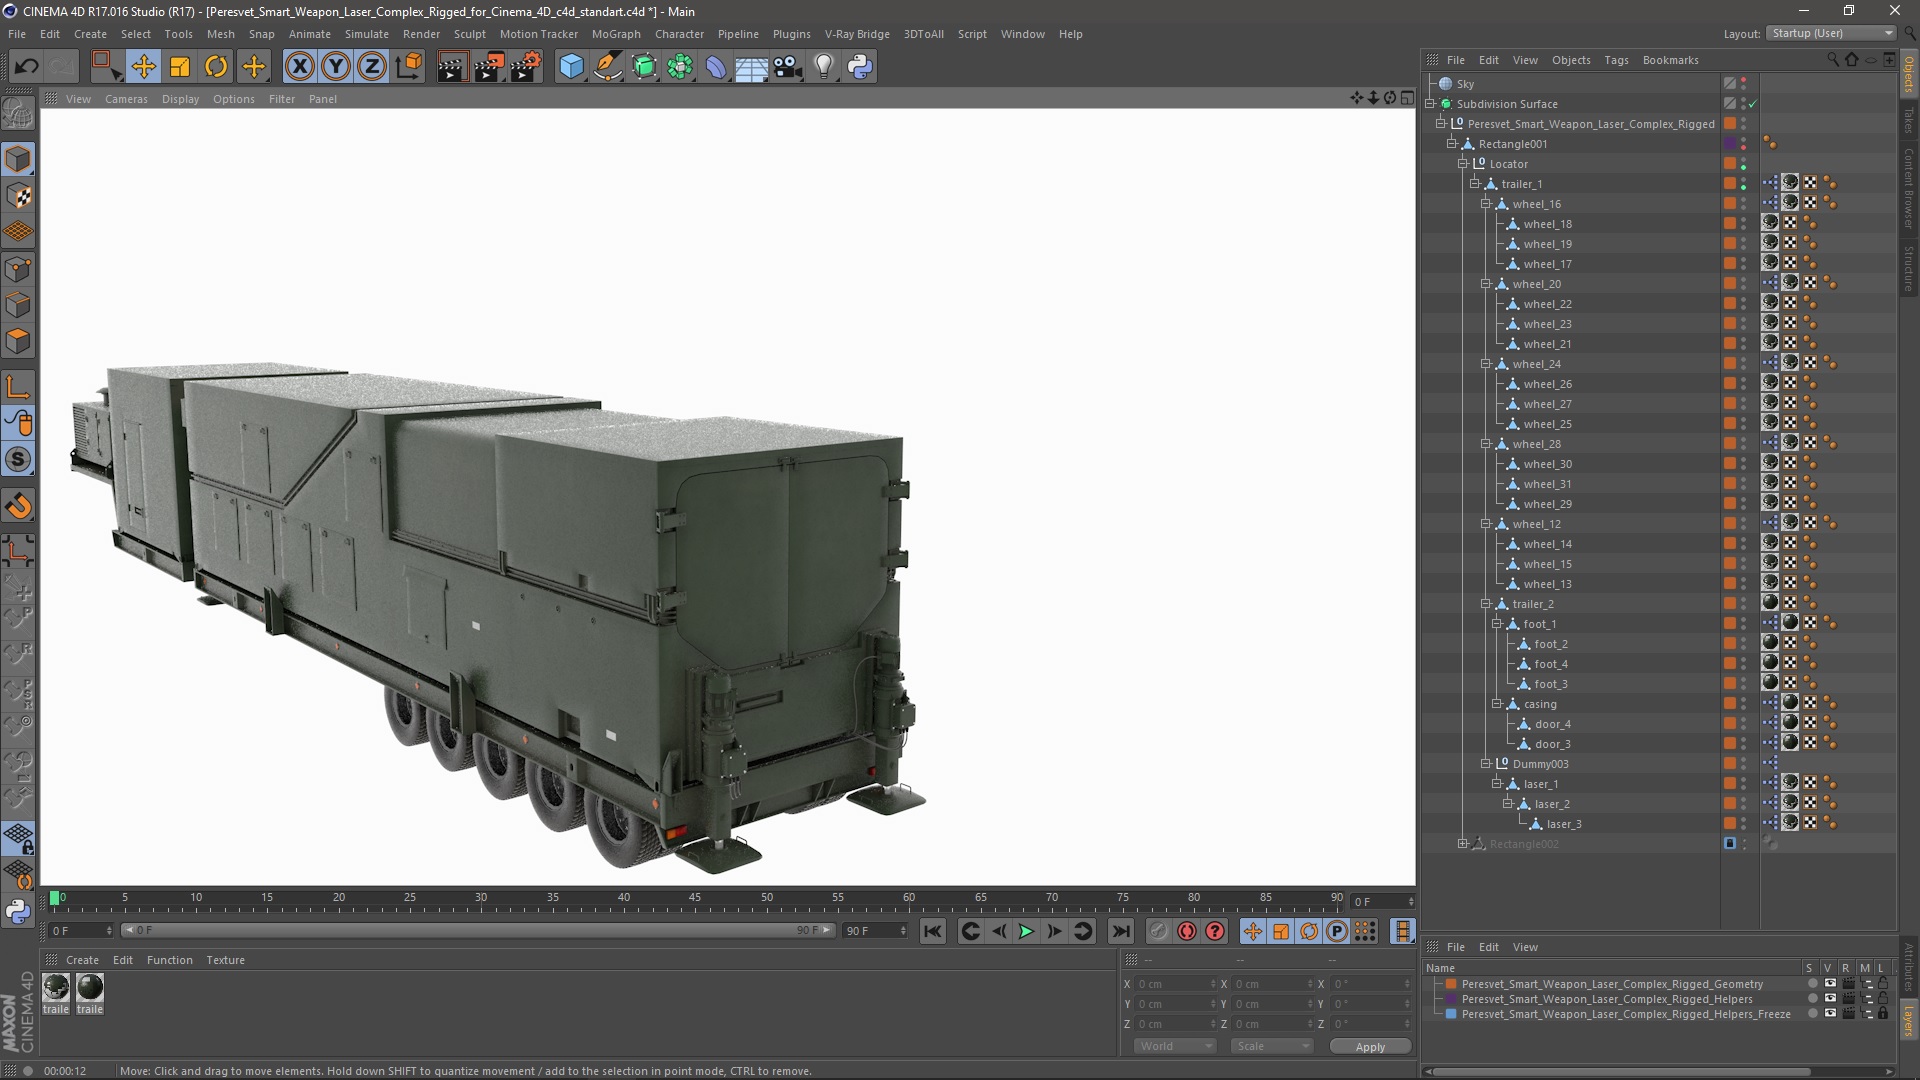Toggle Subdivision Surface enable checkmark
Viewport: 1920px width, 1080px height.
[x=1753, y=104]
